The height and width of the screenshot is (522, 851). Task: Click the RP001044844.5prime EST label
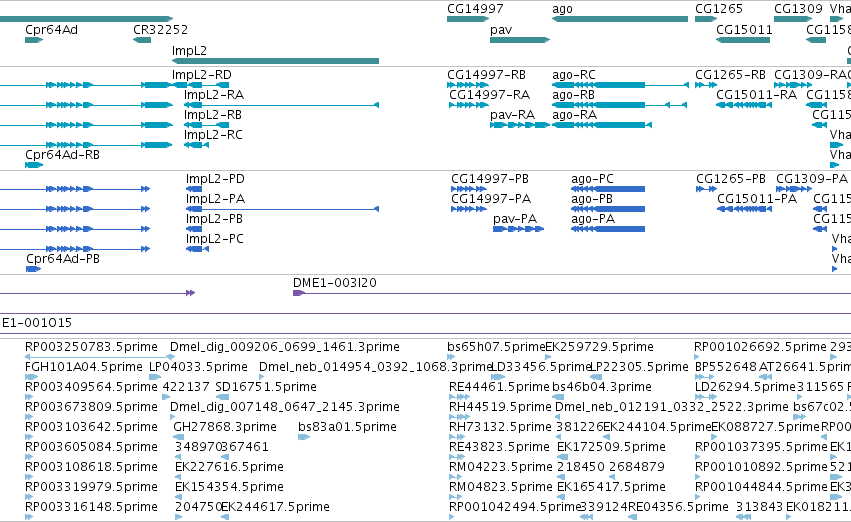point(761,487)
